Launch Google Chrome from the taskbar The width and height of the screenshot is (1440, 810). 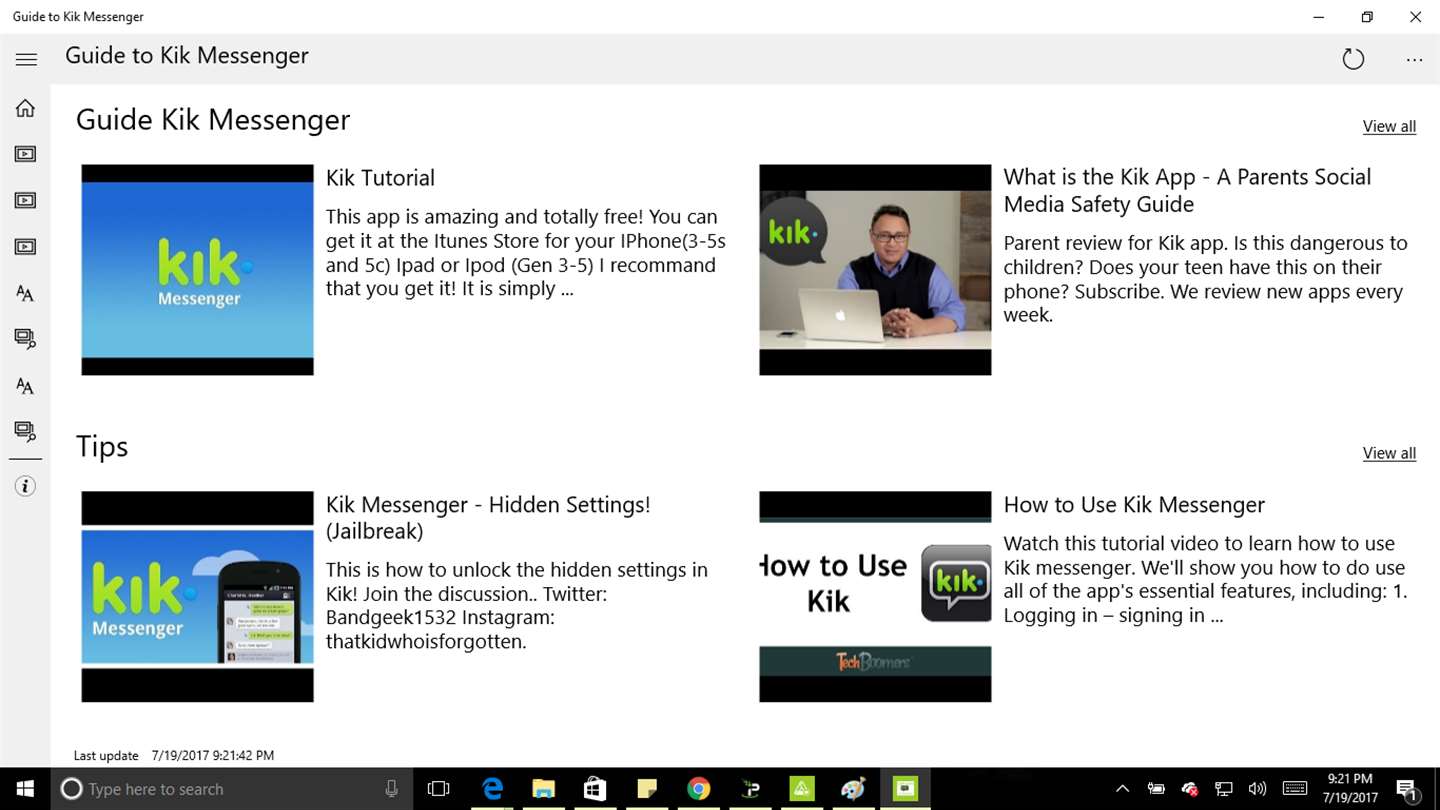[699, 789]
